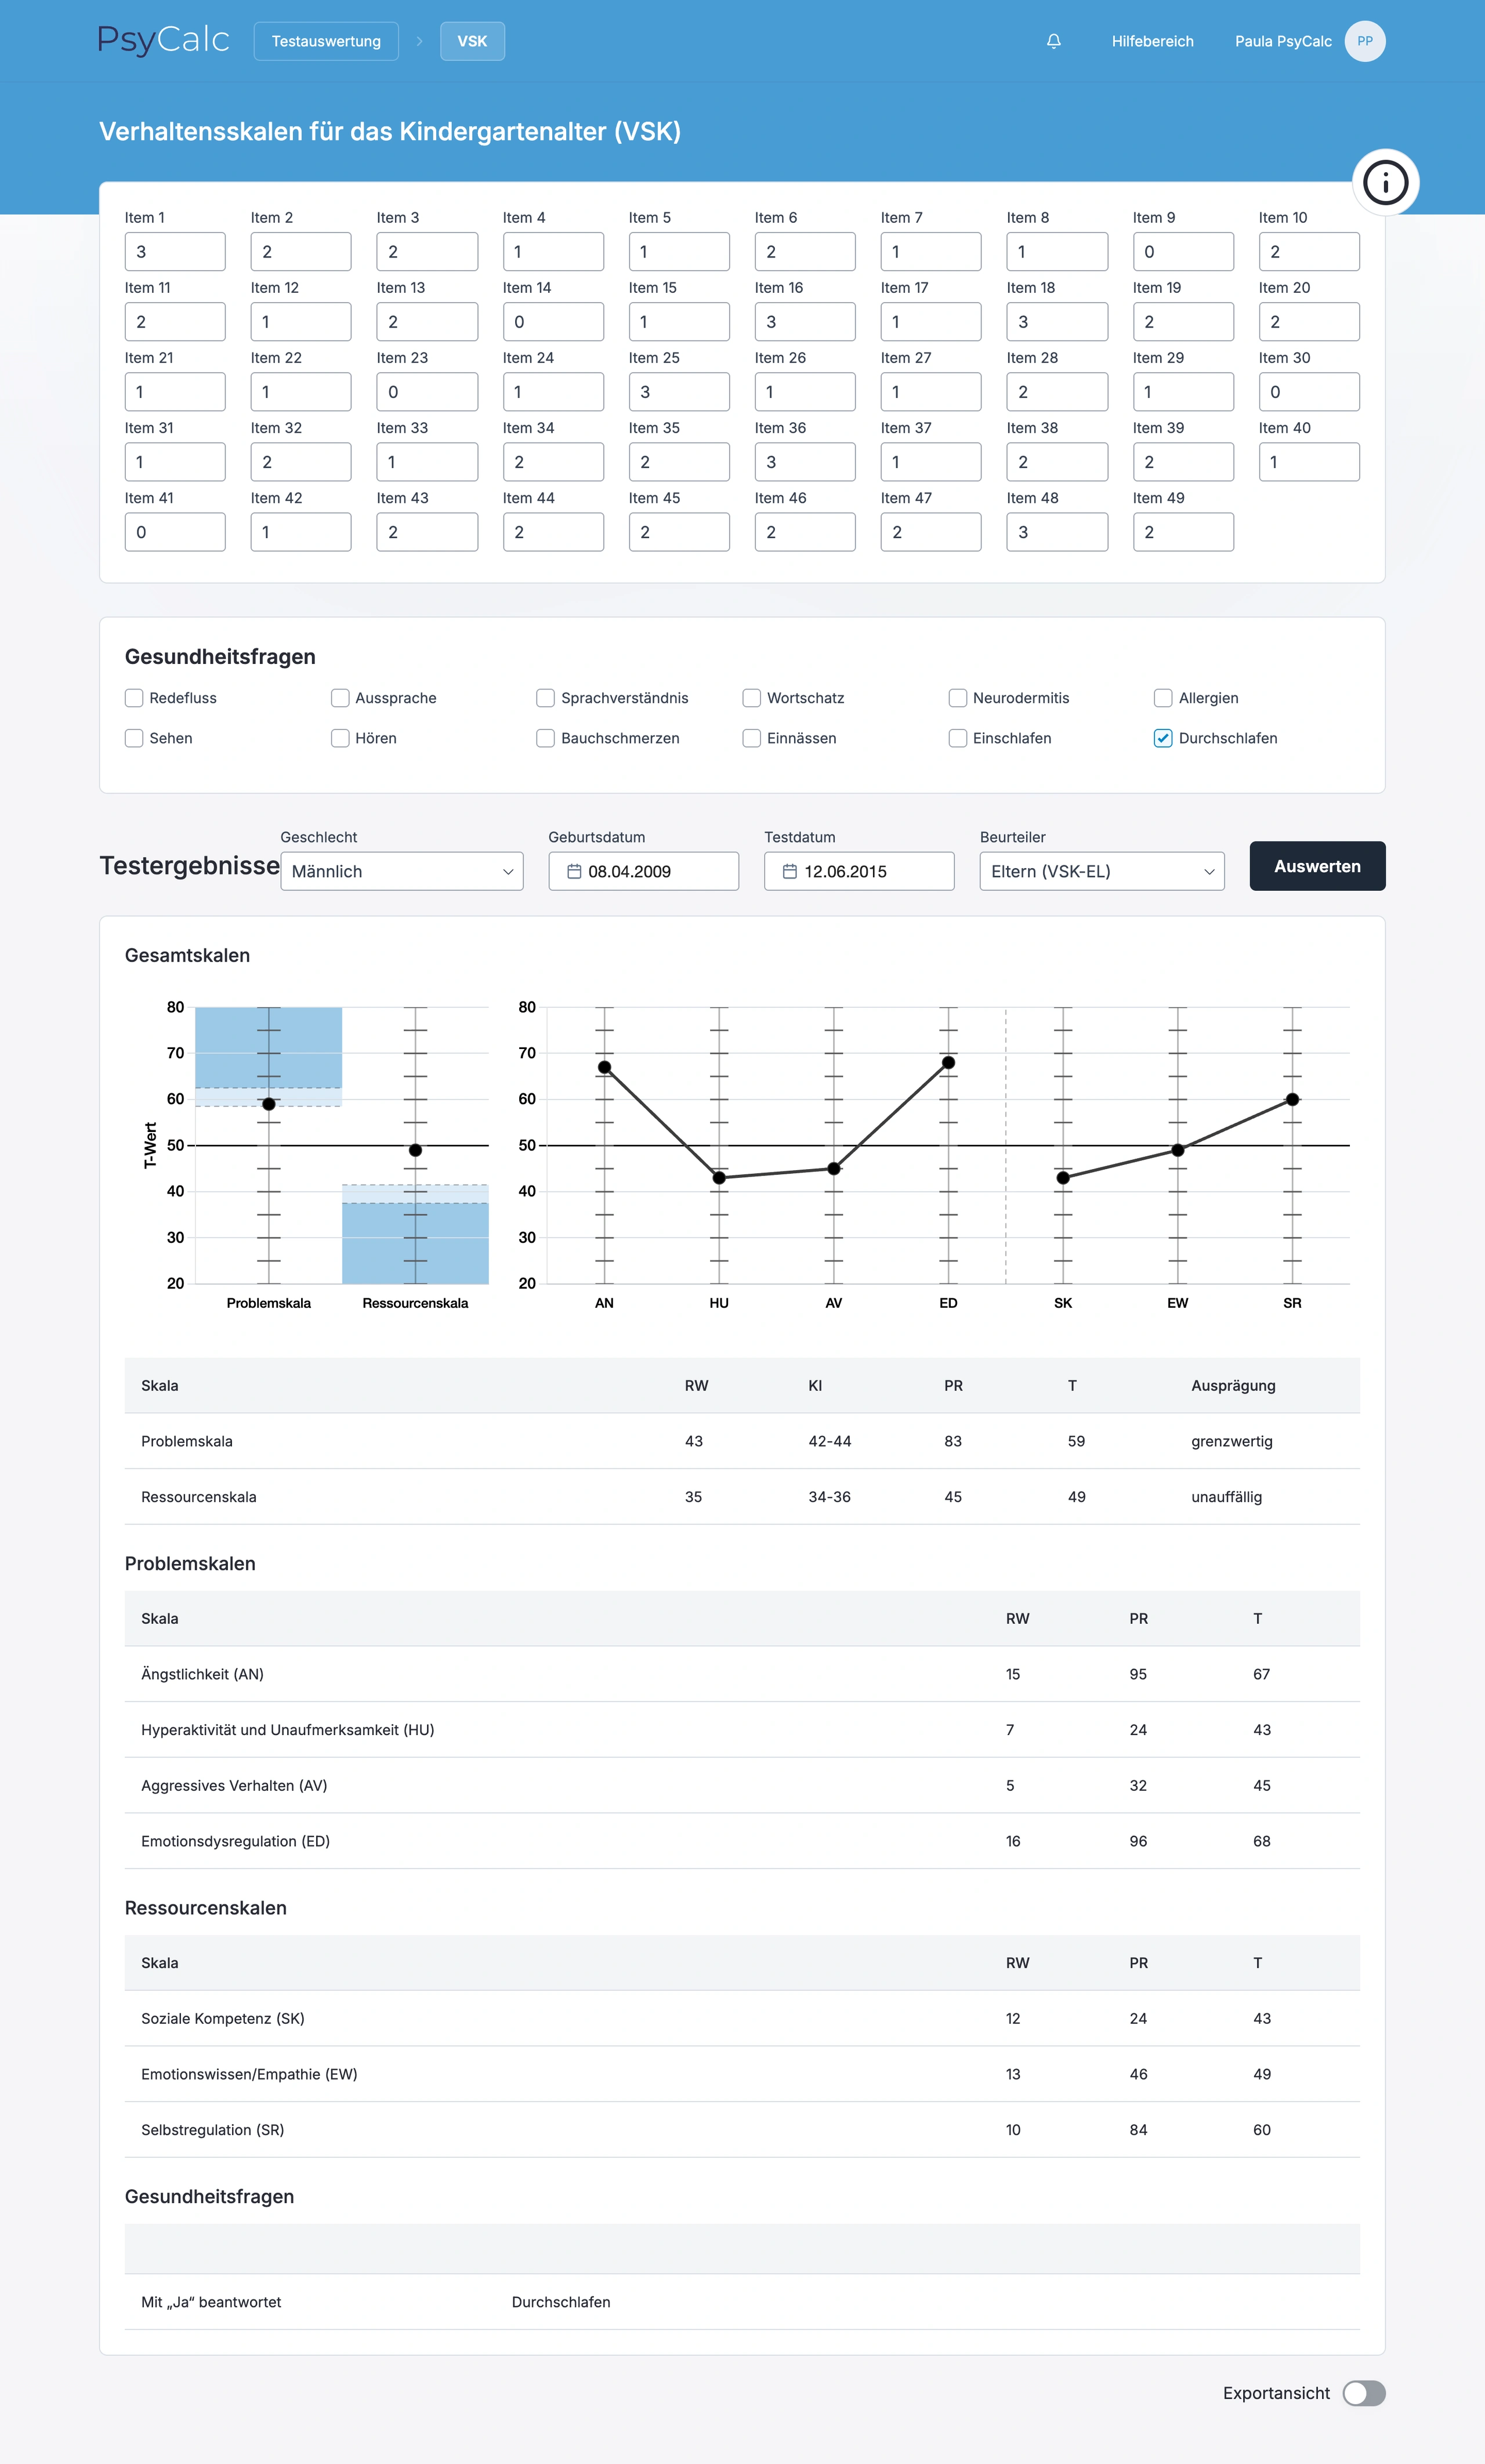Toggle the Exportansicht switch
This screenshot has width=1485, height=2464.
click(1363, 2393)
